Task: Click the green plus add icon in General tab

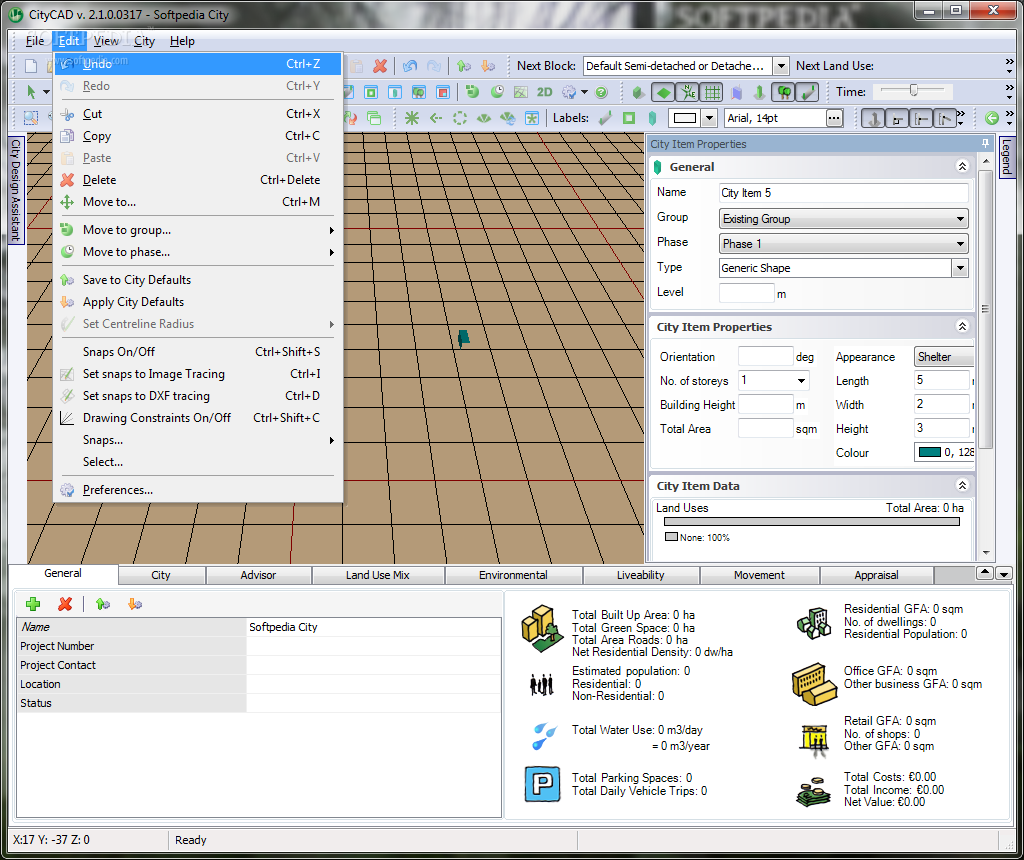Action: [33, 604]
